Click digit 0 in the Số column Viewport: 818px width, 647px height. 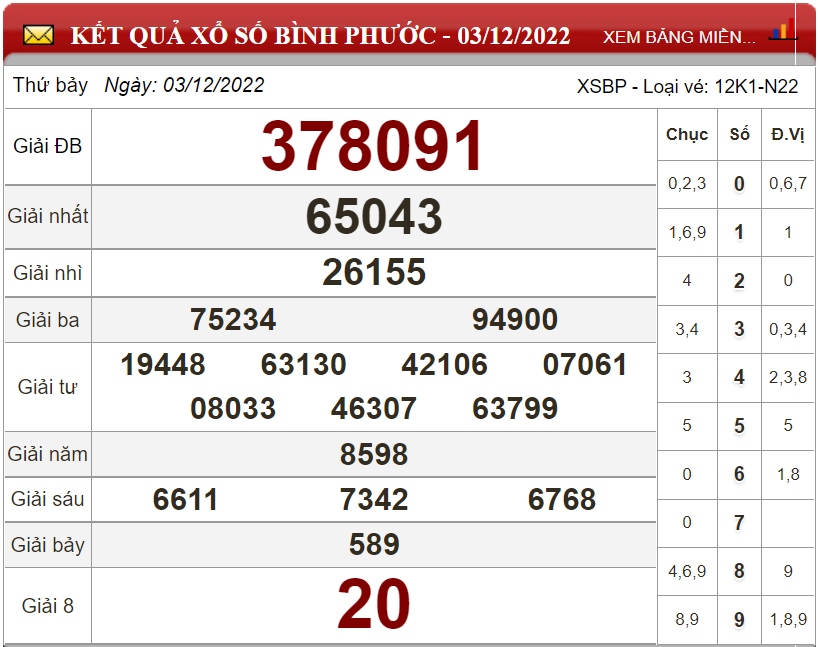(739, 184)
